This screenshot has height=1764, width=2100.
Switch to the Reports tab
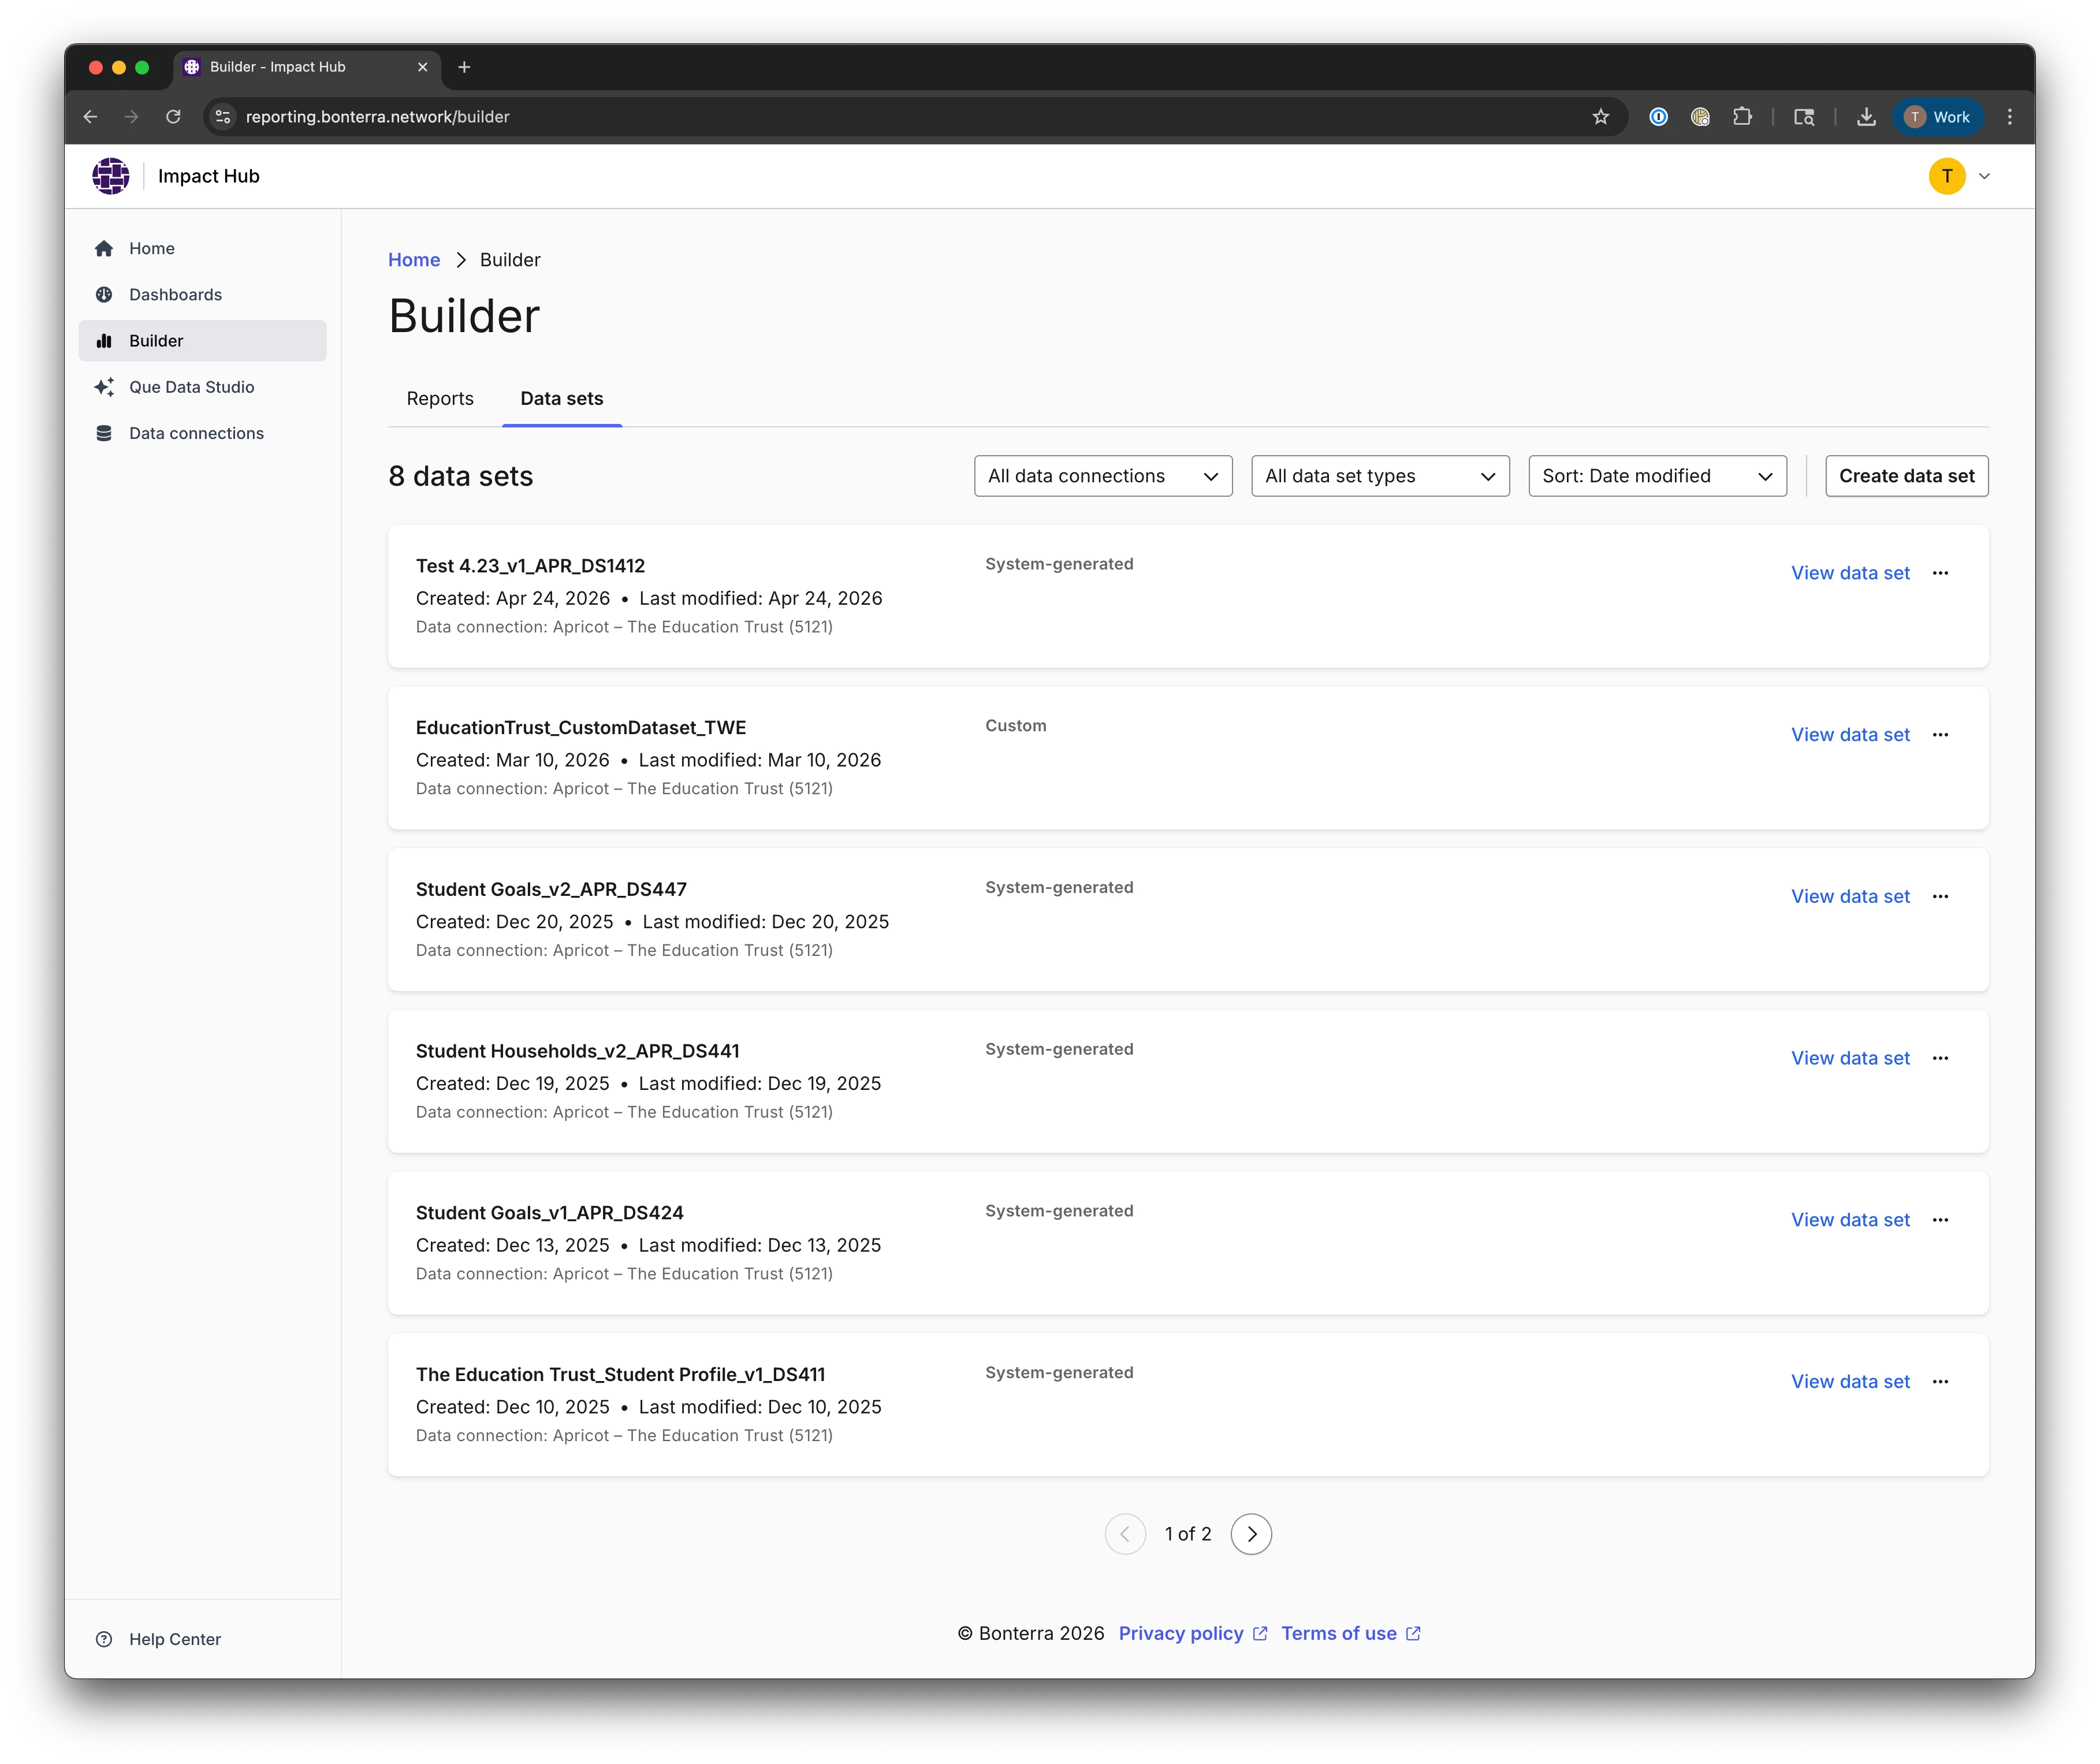440,399
